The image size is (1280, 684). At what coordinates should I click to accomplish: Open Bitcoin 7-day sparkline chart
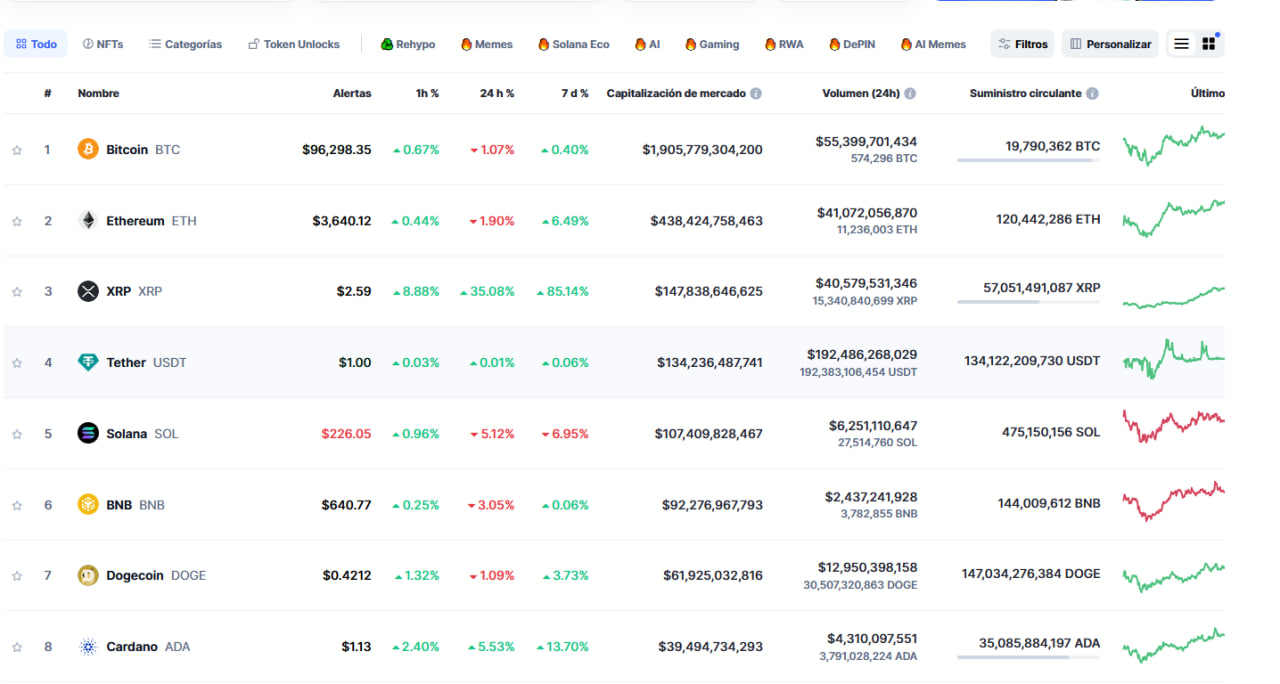pyautogui.click(x=1173, y=146)
